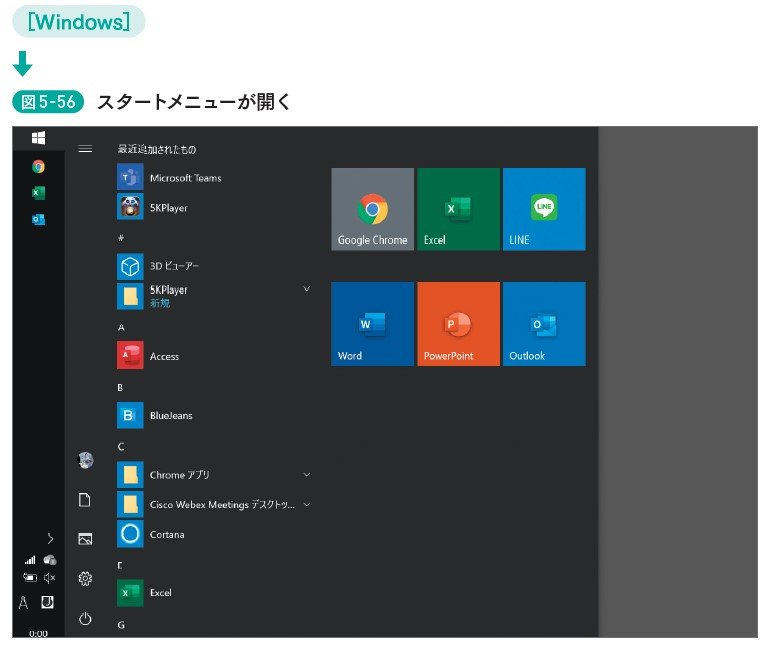The image size is (773, 651).
Task: Click the network signal tray icon
Action: click(x=30, y=560)
